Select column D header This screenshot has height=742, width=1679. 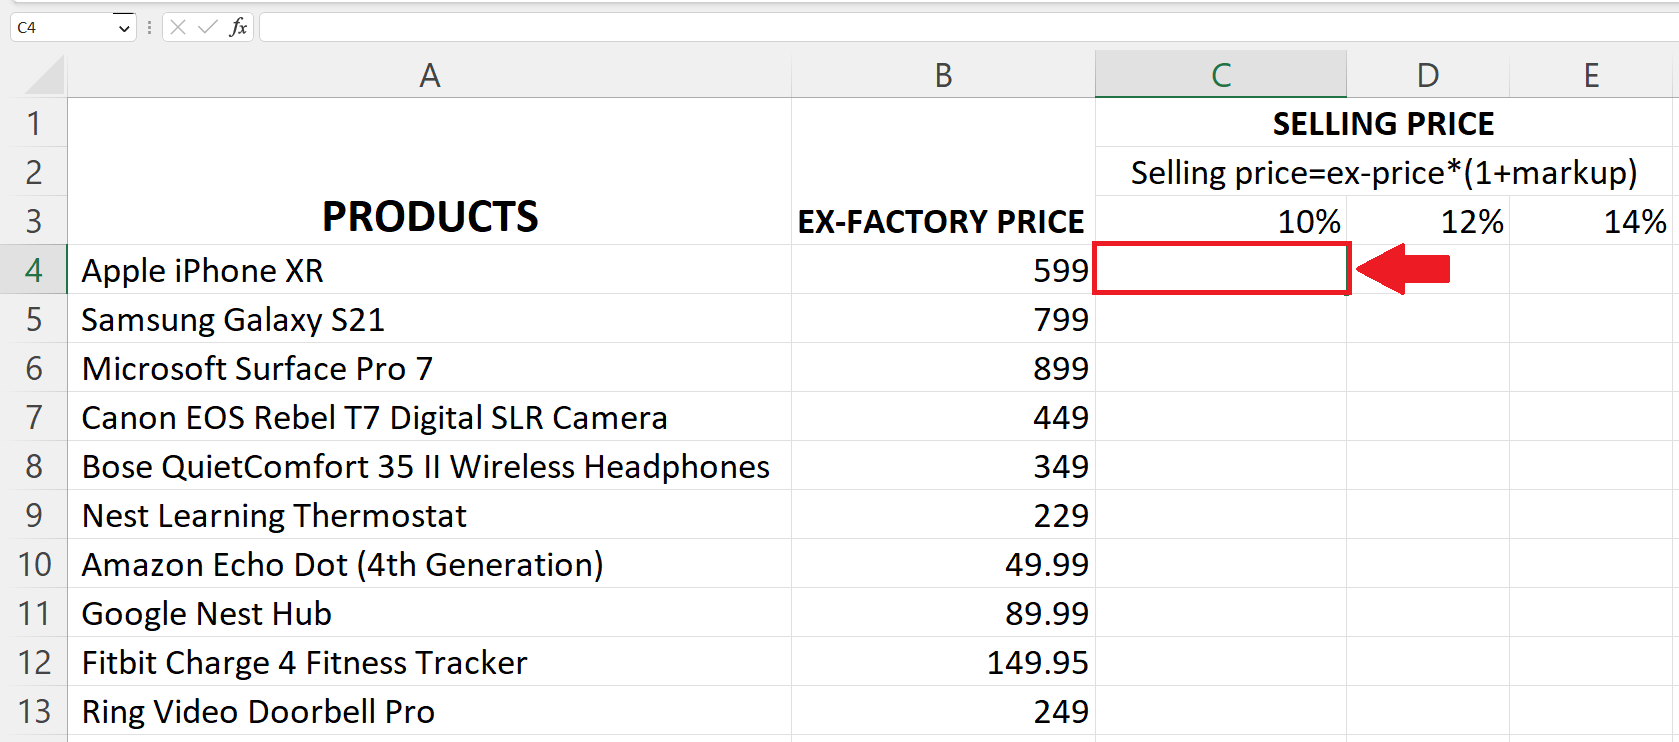[1428, 75]
